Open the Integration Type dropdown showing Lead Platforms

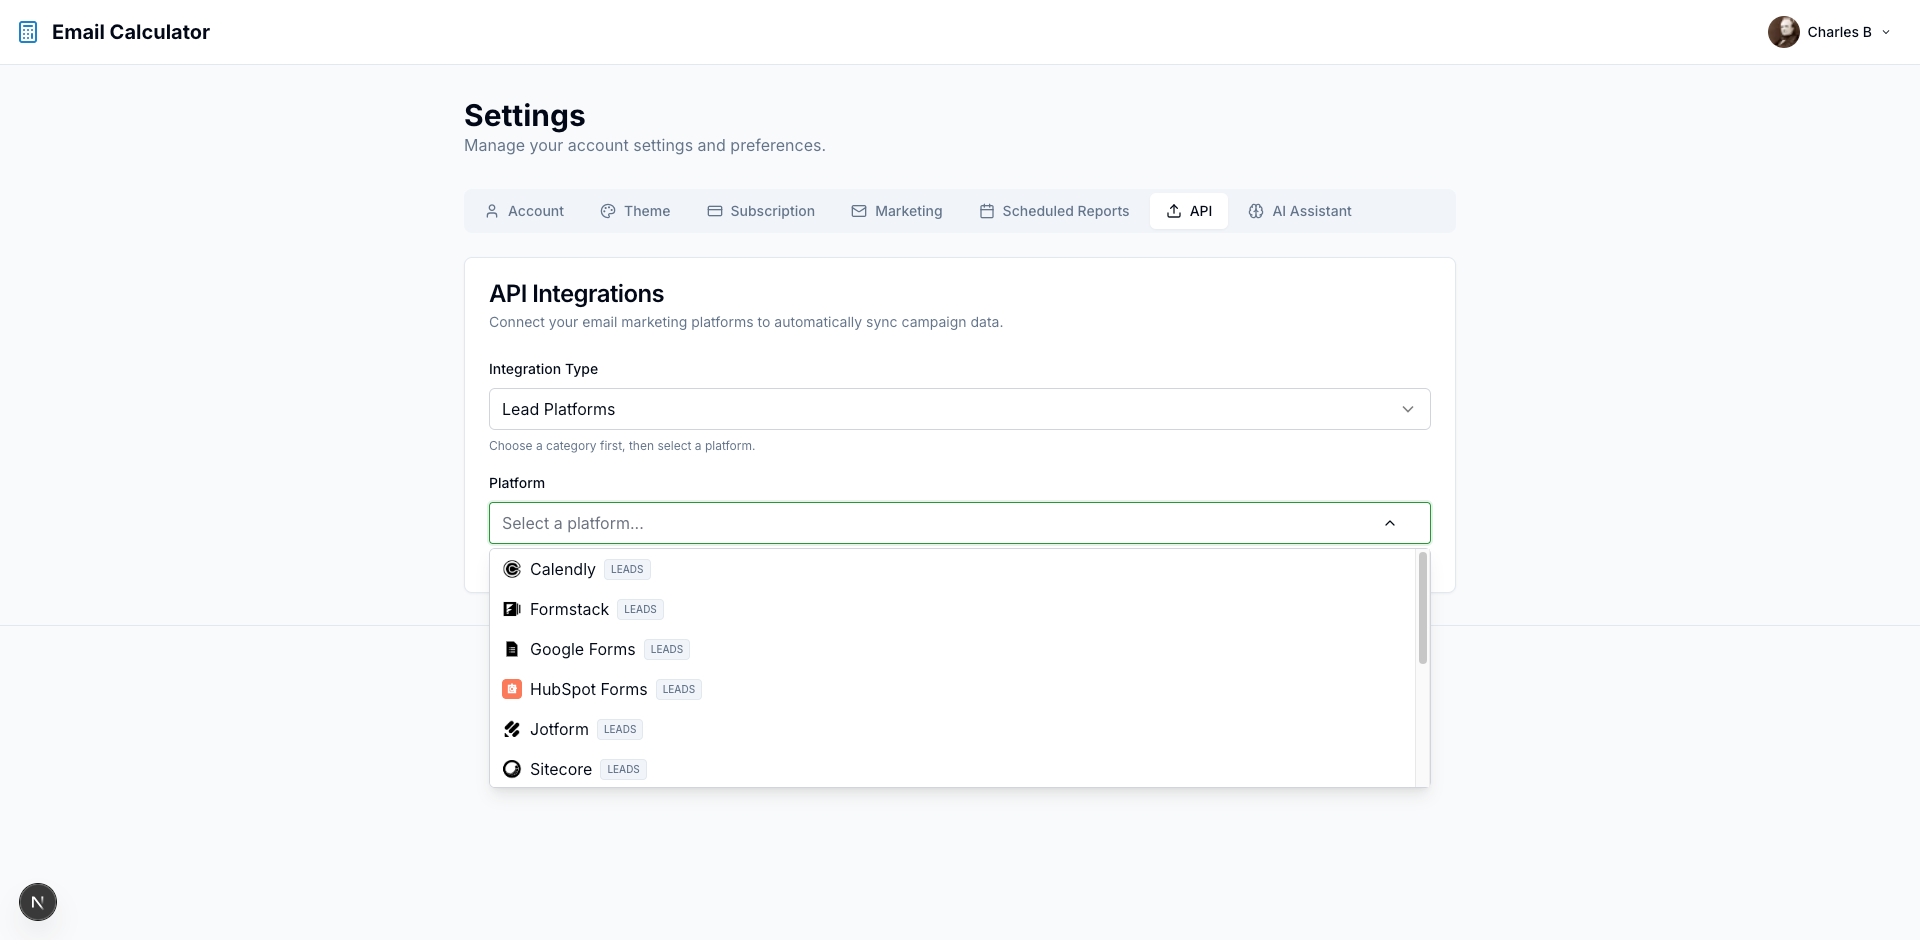click(x=959, y=409)
